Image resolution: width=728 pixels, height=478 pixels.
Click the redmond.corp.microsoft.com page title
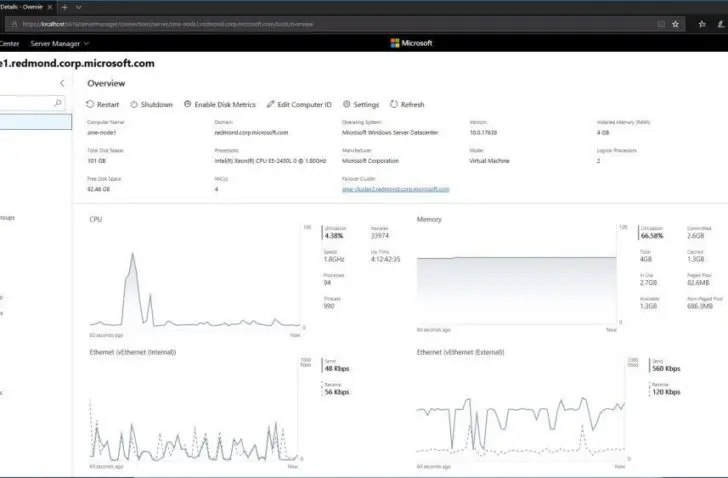click(77, 64)
